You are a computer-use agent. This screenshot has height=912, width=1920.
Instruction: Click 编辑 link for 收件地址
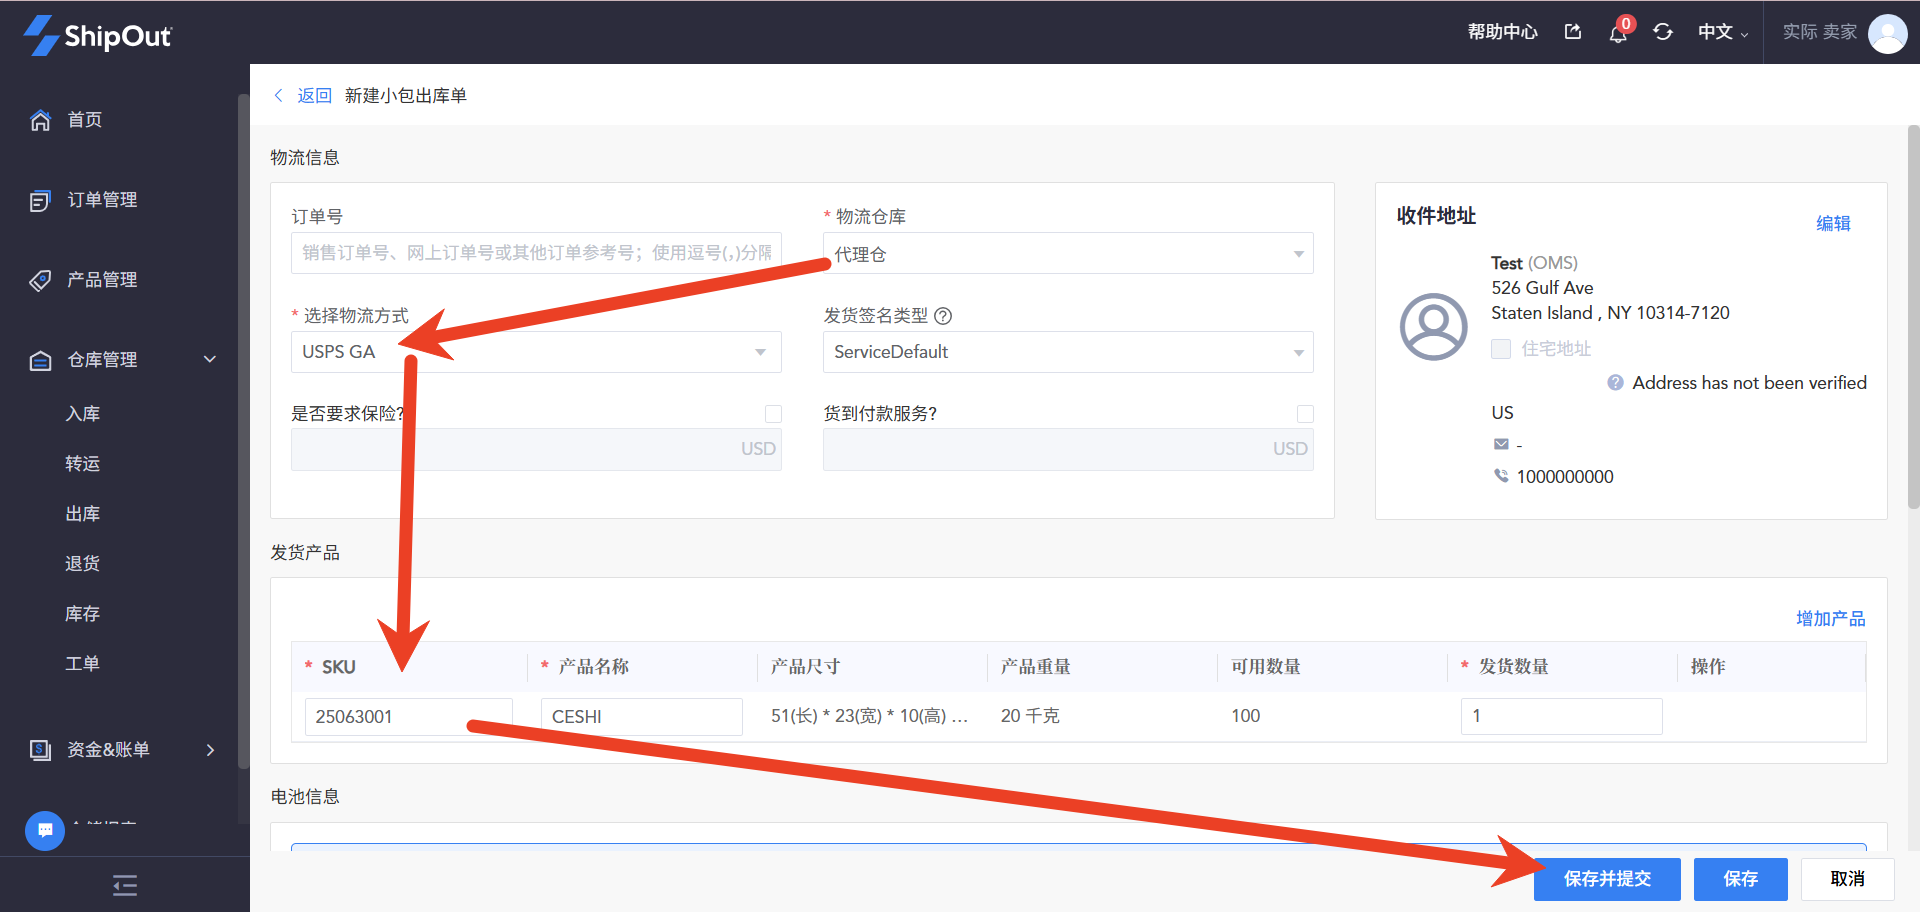click(1833, 224)
